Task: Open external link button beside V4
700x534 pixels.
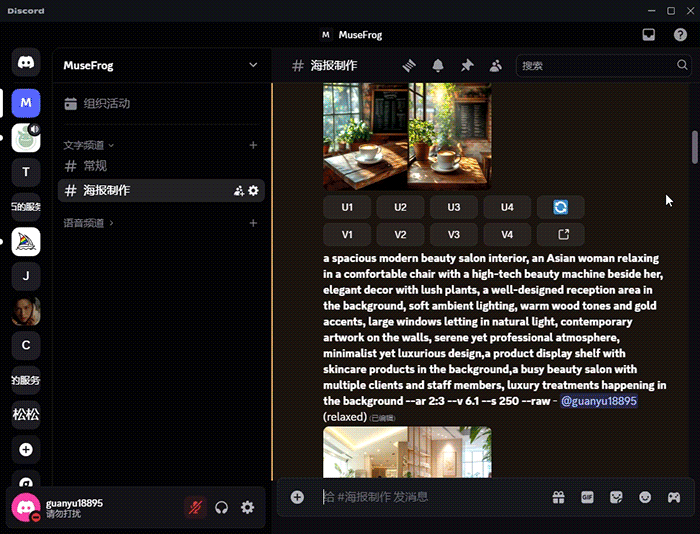Action: tap(561, 234)
